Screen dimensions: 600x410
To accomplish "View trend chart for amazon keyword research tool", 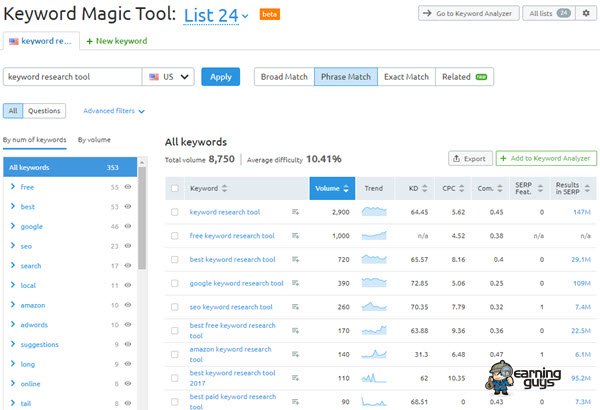I will (x=374, y=354).
